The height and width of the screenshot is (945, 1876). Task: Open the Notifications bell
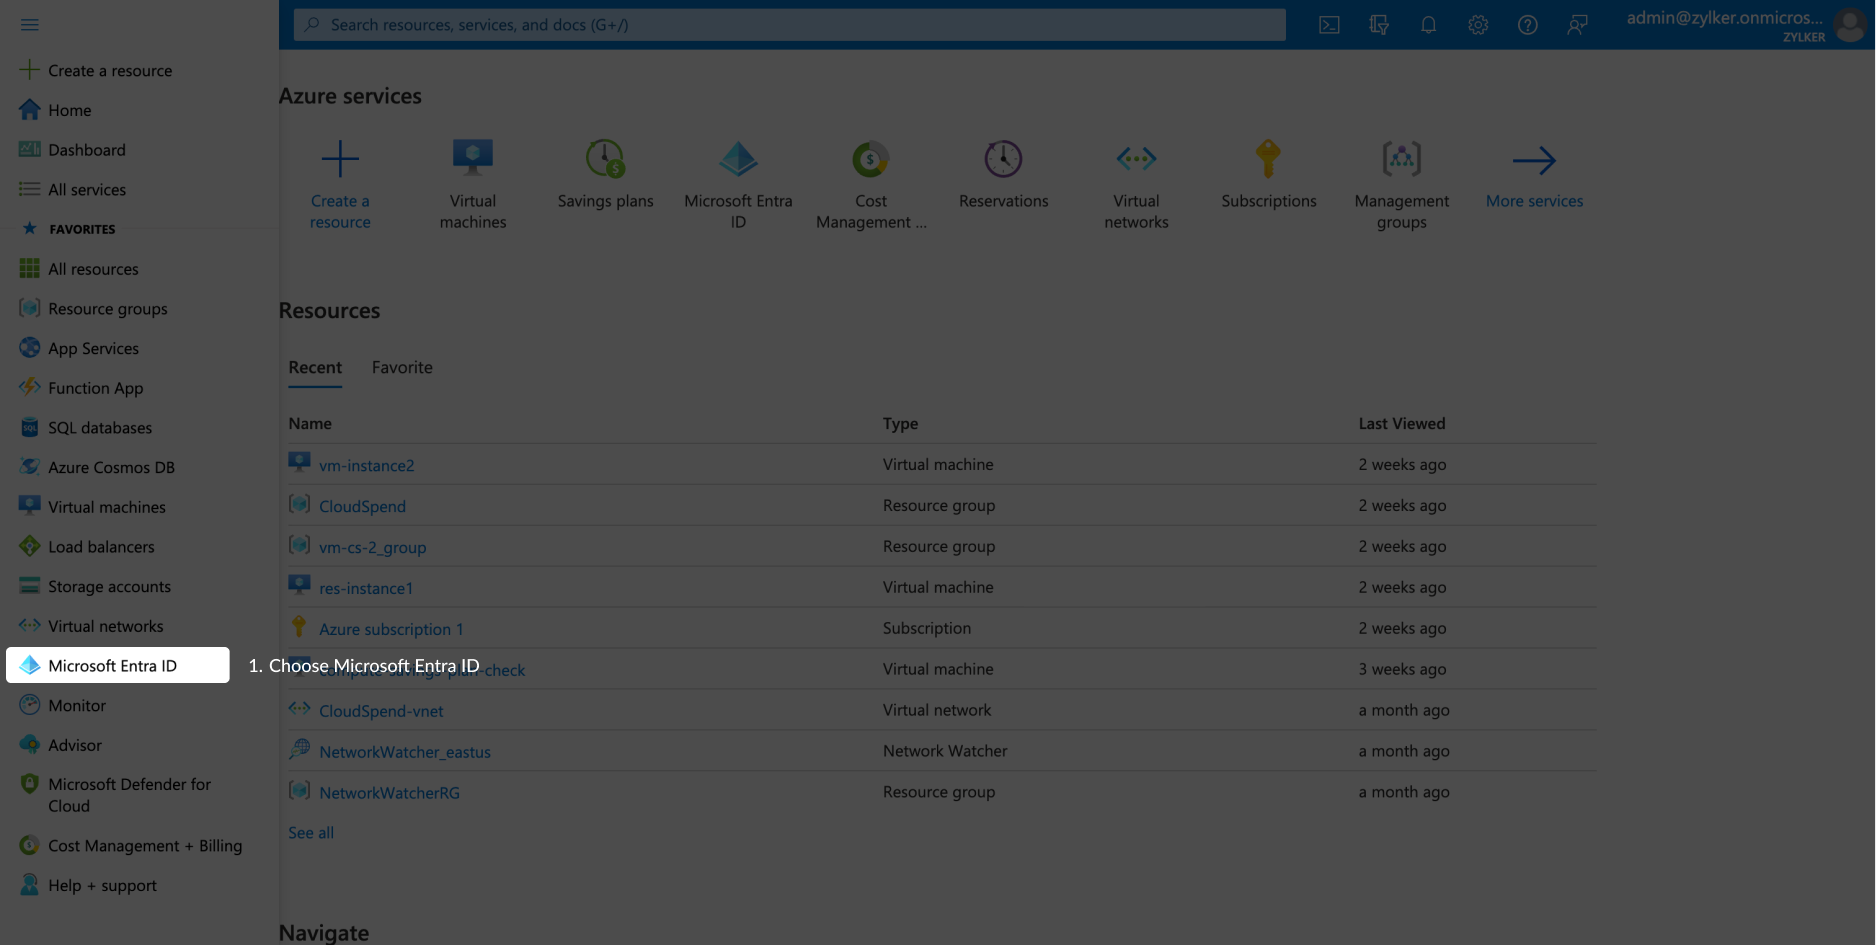1428,25
